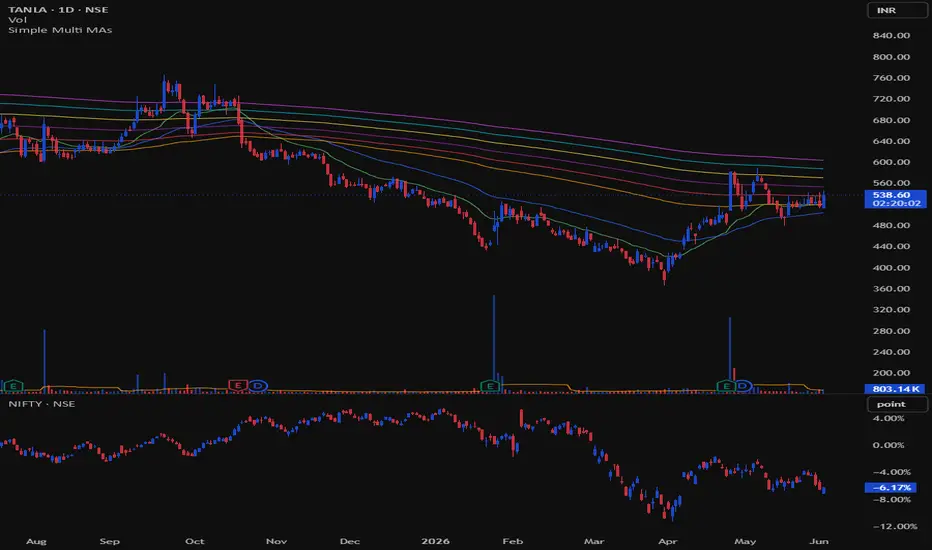Select the Vol indicator legend

(x=17, y=20)
